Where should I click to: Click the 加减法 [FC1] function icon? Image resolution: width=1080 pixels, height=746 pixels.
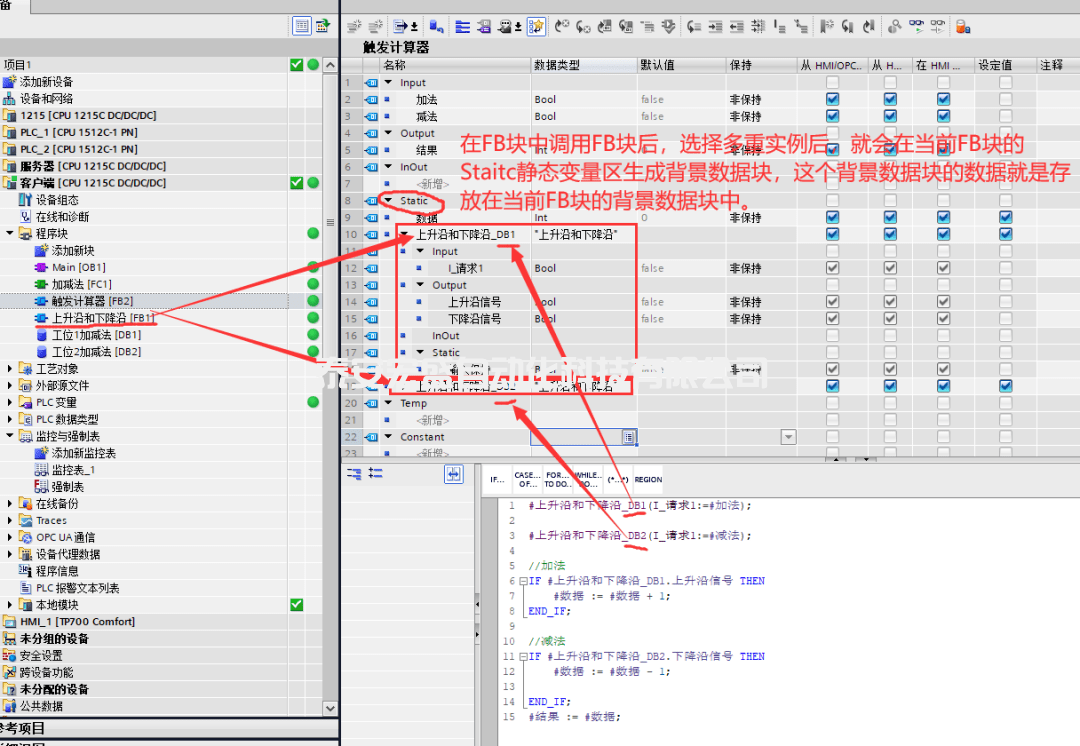pyautogui.click(x=41, y=285)
